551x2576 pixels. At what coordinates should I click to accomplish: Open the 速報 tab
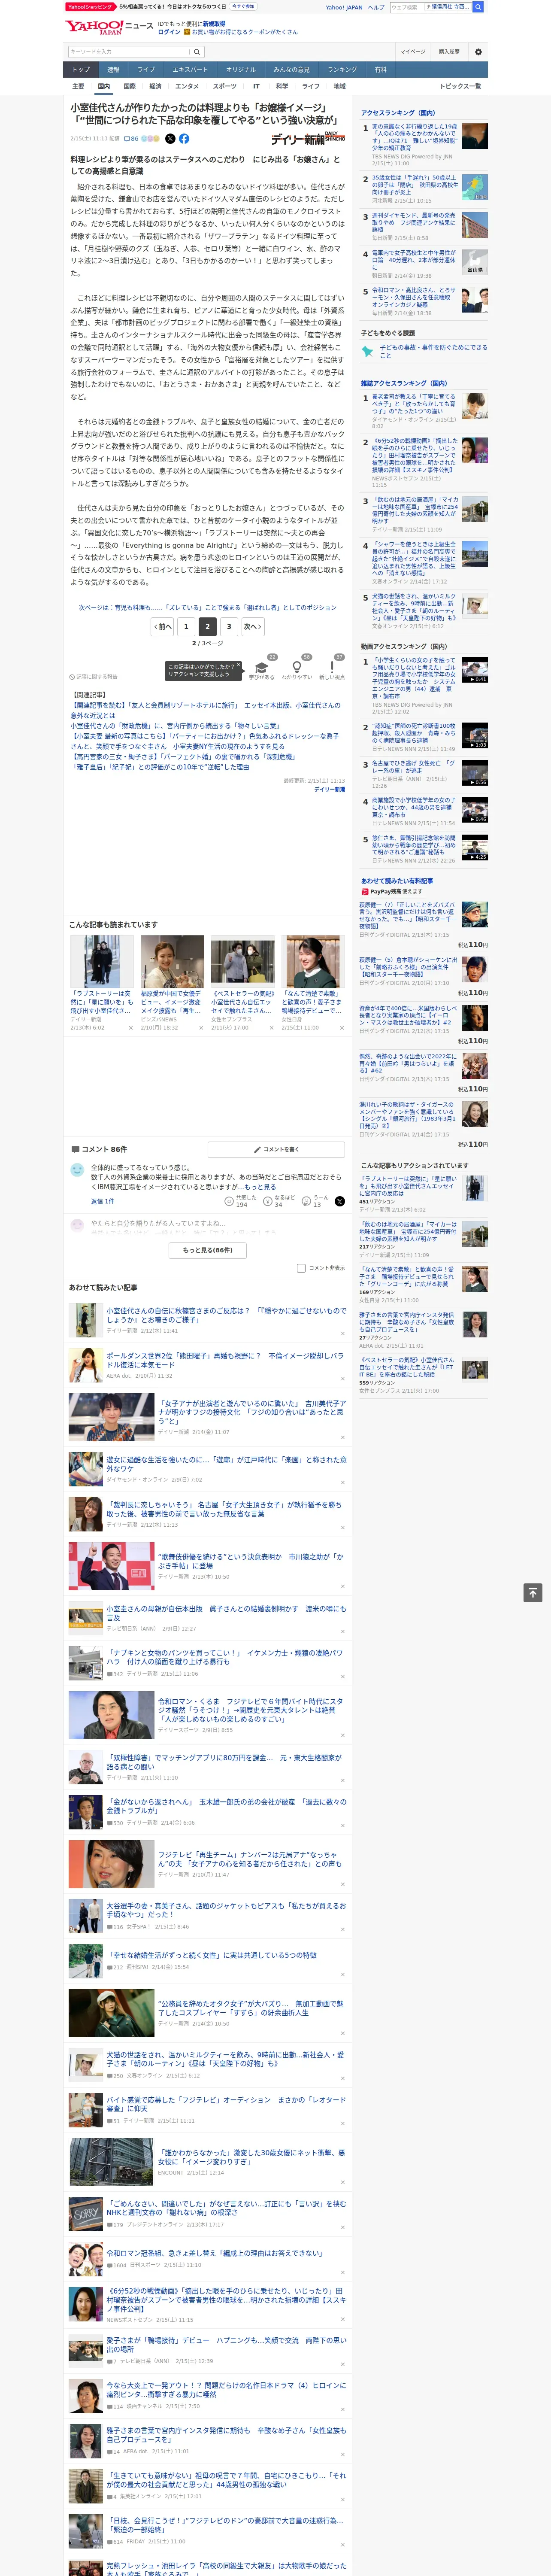coord(113,70)
